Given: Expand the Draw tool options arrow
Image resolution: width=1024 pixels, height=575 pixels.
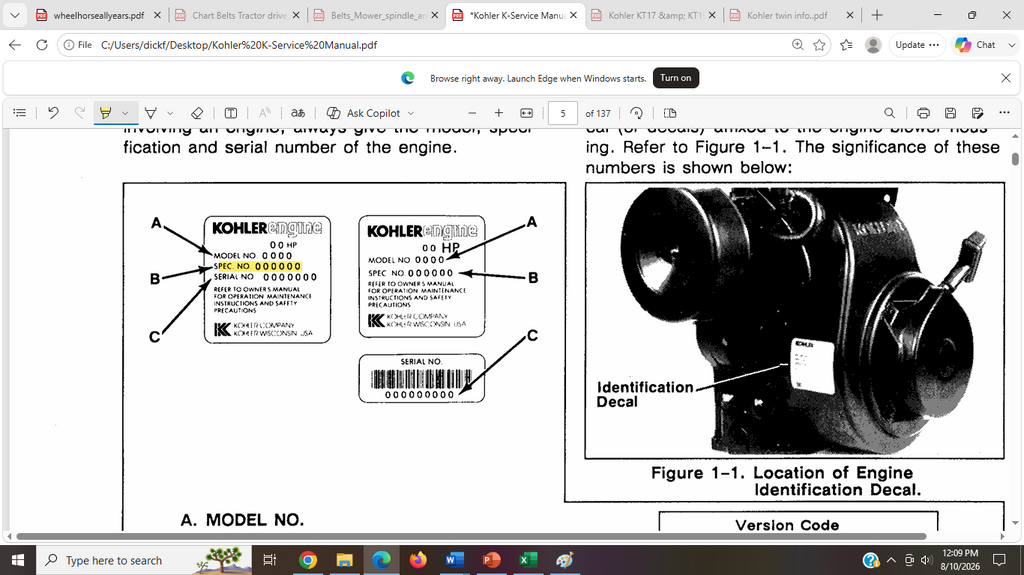Looking at the screenshot, I should (x=170, y=113).
